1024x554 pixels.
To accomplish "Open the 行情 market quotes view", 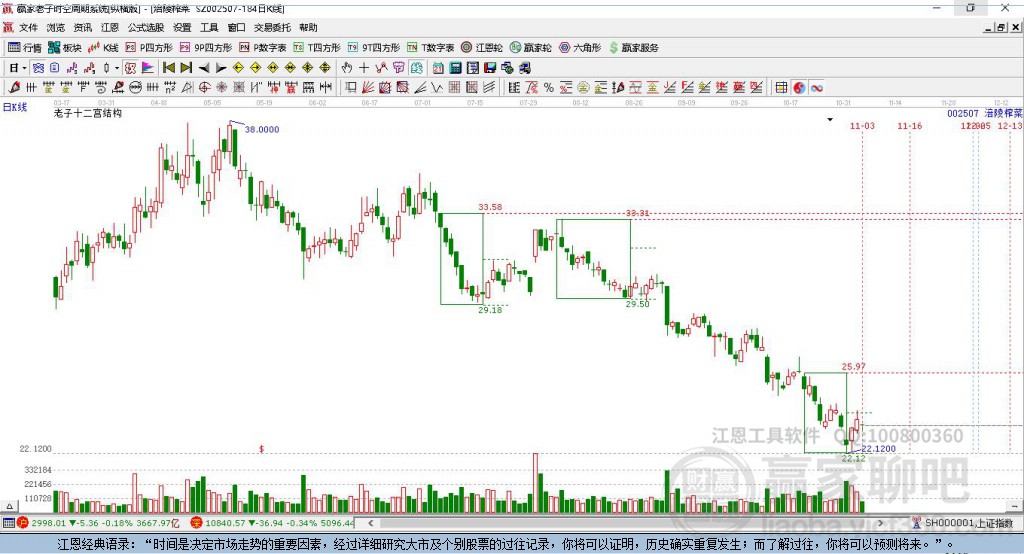I will (x=25, y=48).
